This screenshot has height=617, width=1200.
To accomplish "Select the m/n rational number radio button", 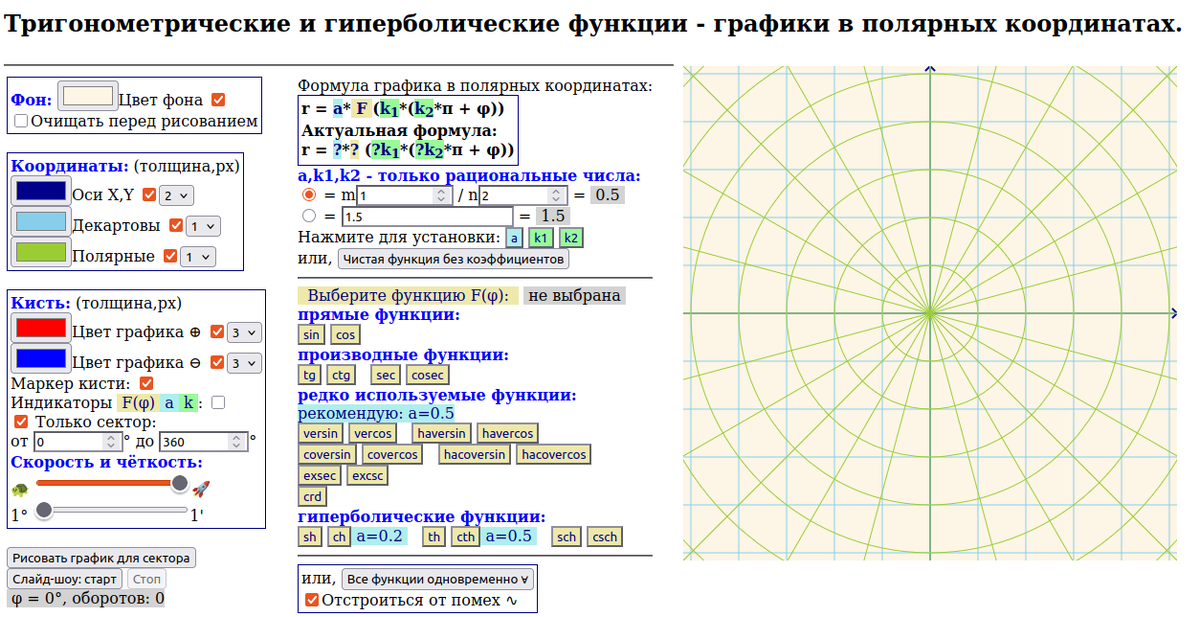I will click(309, 195).
